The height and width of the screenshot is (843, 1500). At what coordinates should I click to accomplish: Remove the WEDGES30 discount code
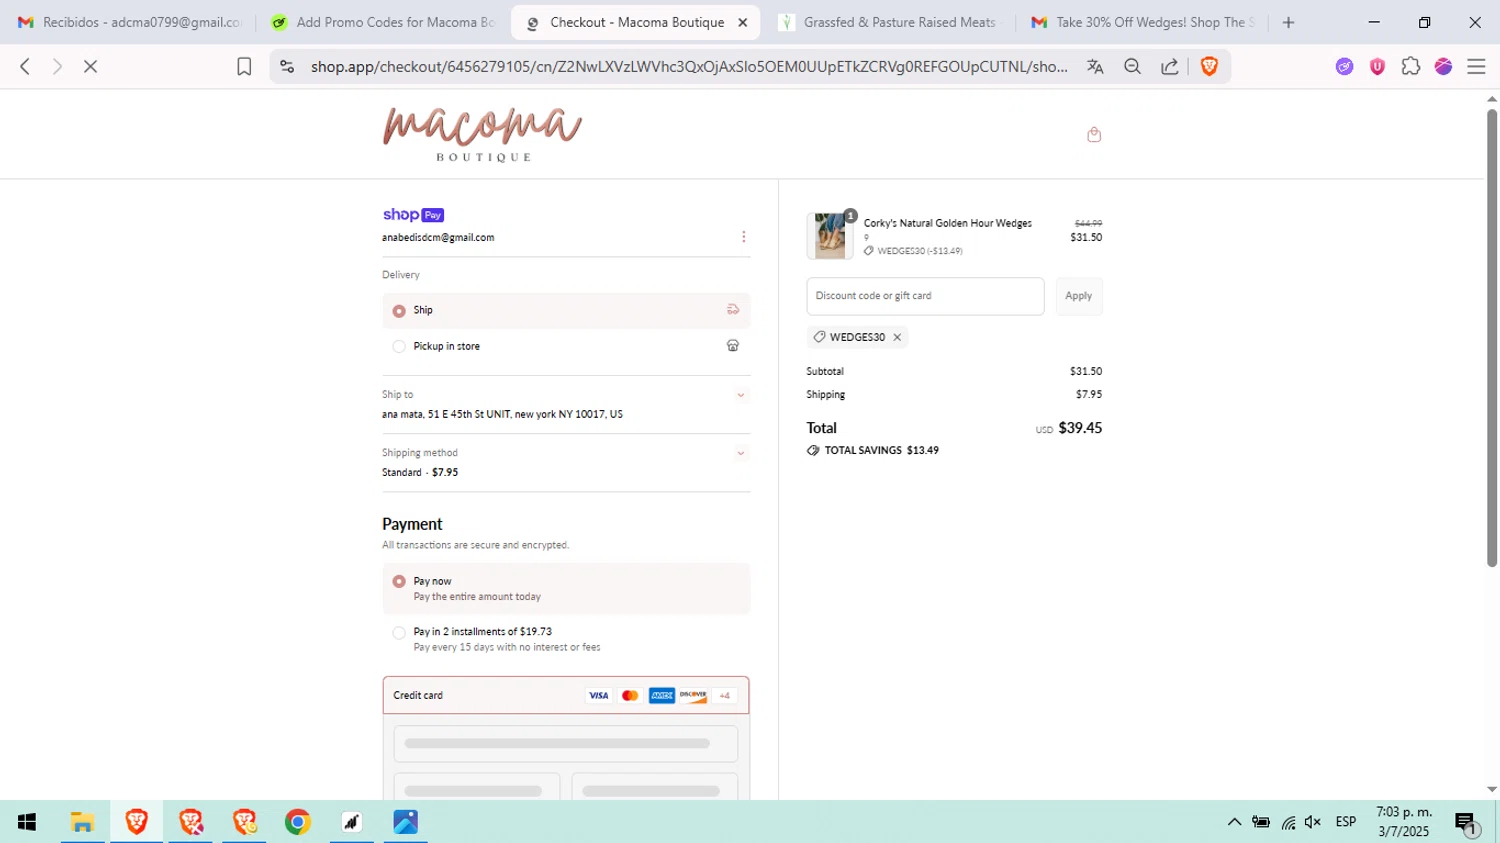pyautogui.click(x=897, y=337)
